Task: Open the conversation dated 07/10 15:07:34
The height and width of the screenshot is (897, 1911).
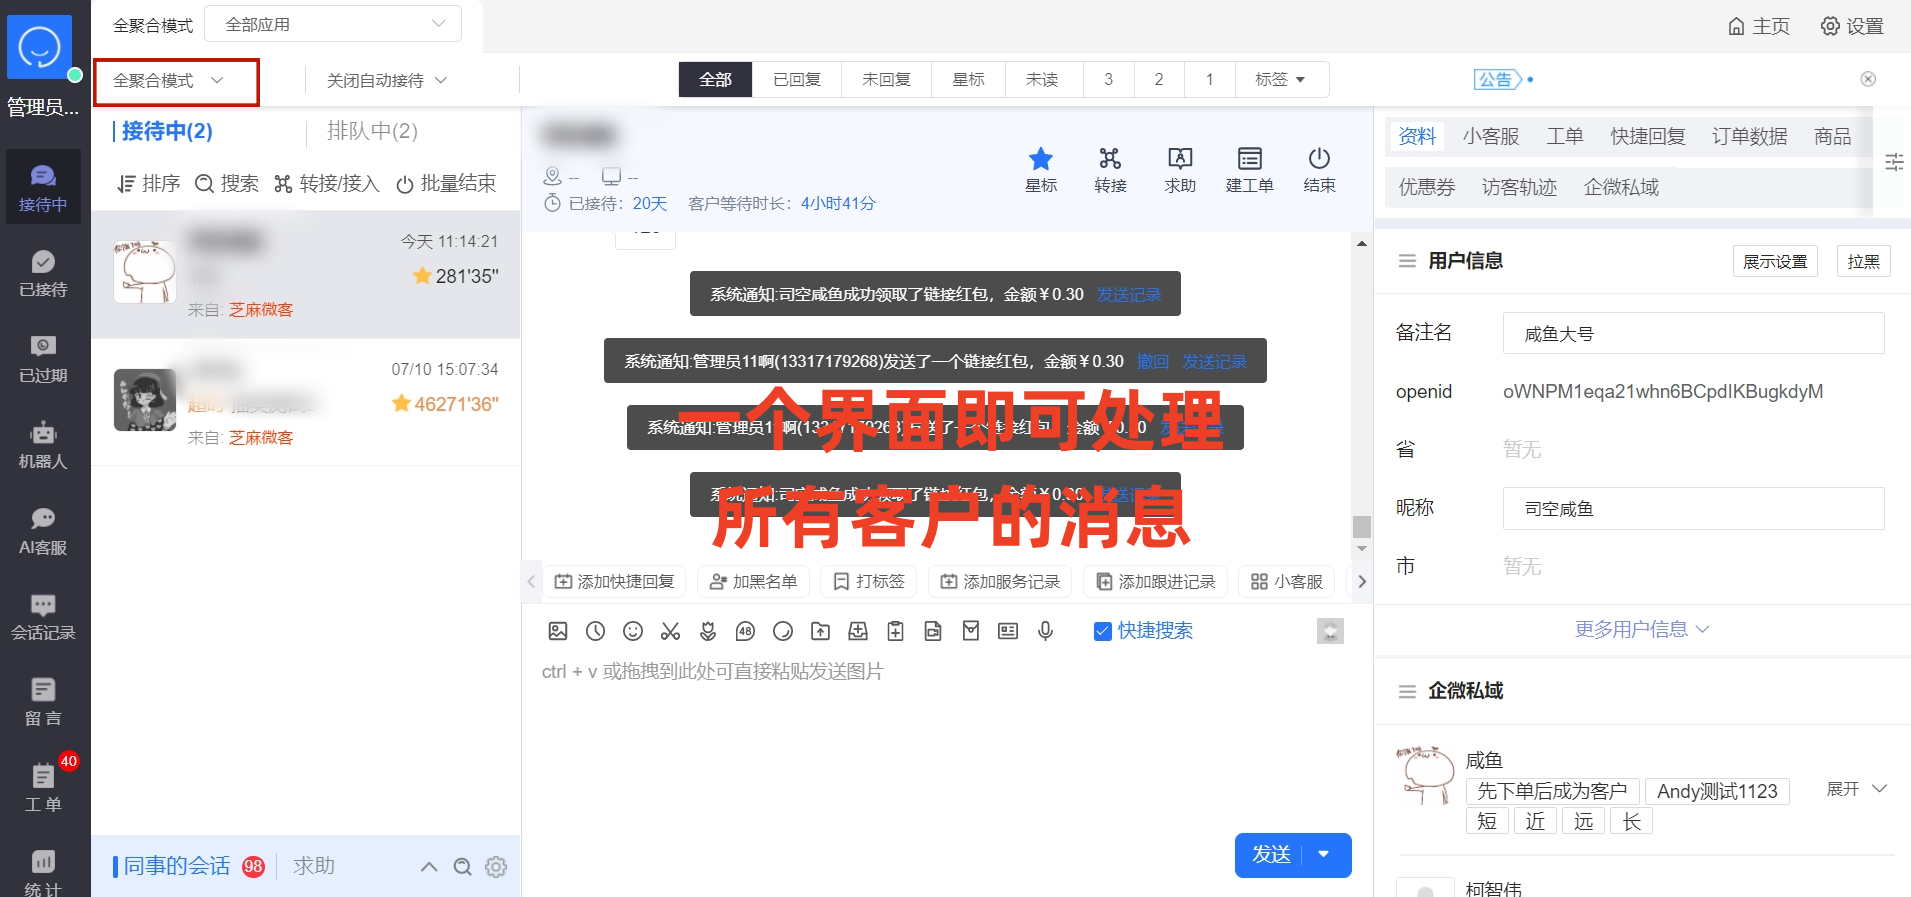Action: point(306,402)
